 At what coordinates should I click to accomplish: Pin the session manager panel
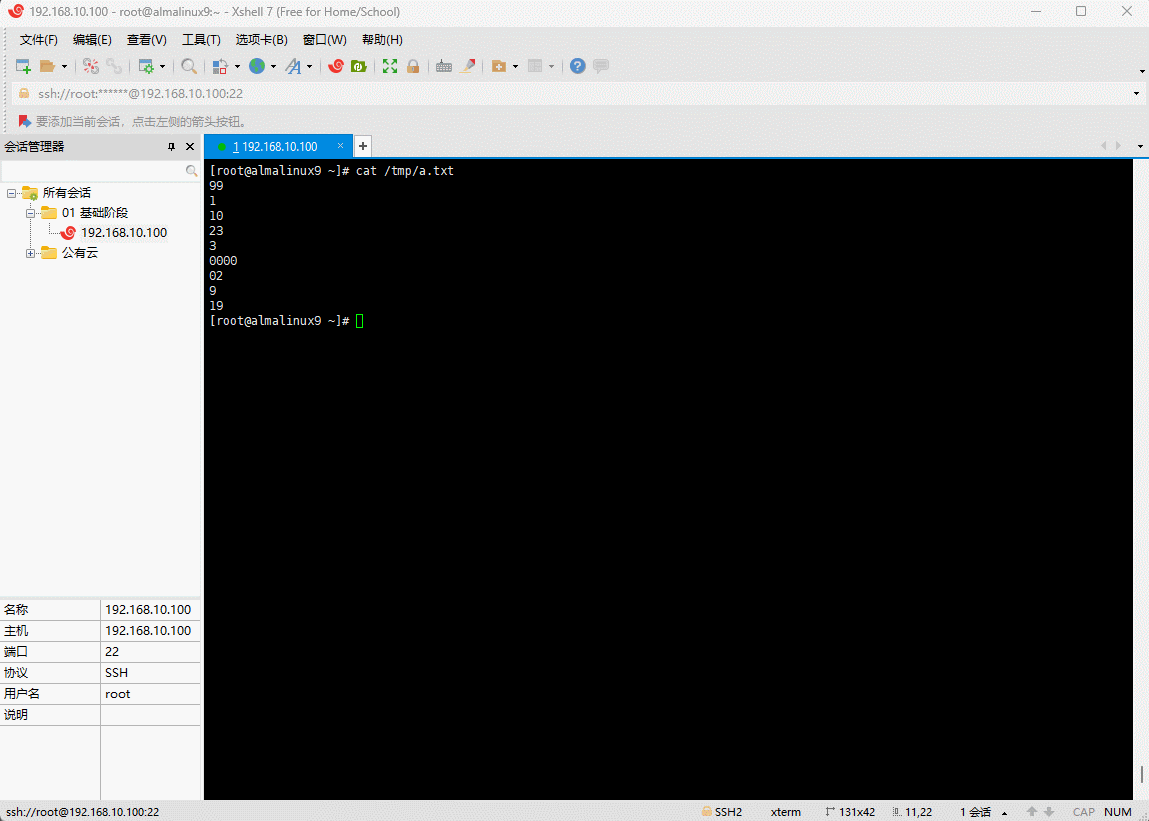point(171,147)
